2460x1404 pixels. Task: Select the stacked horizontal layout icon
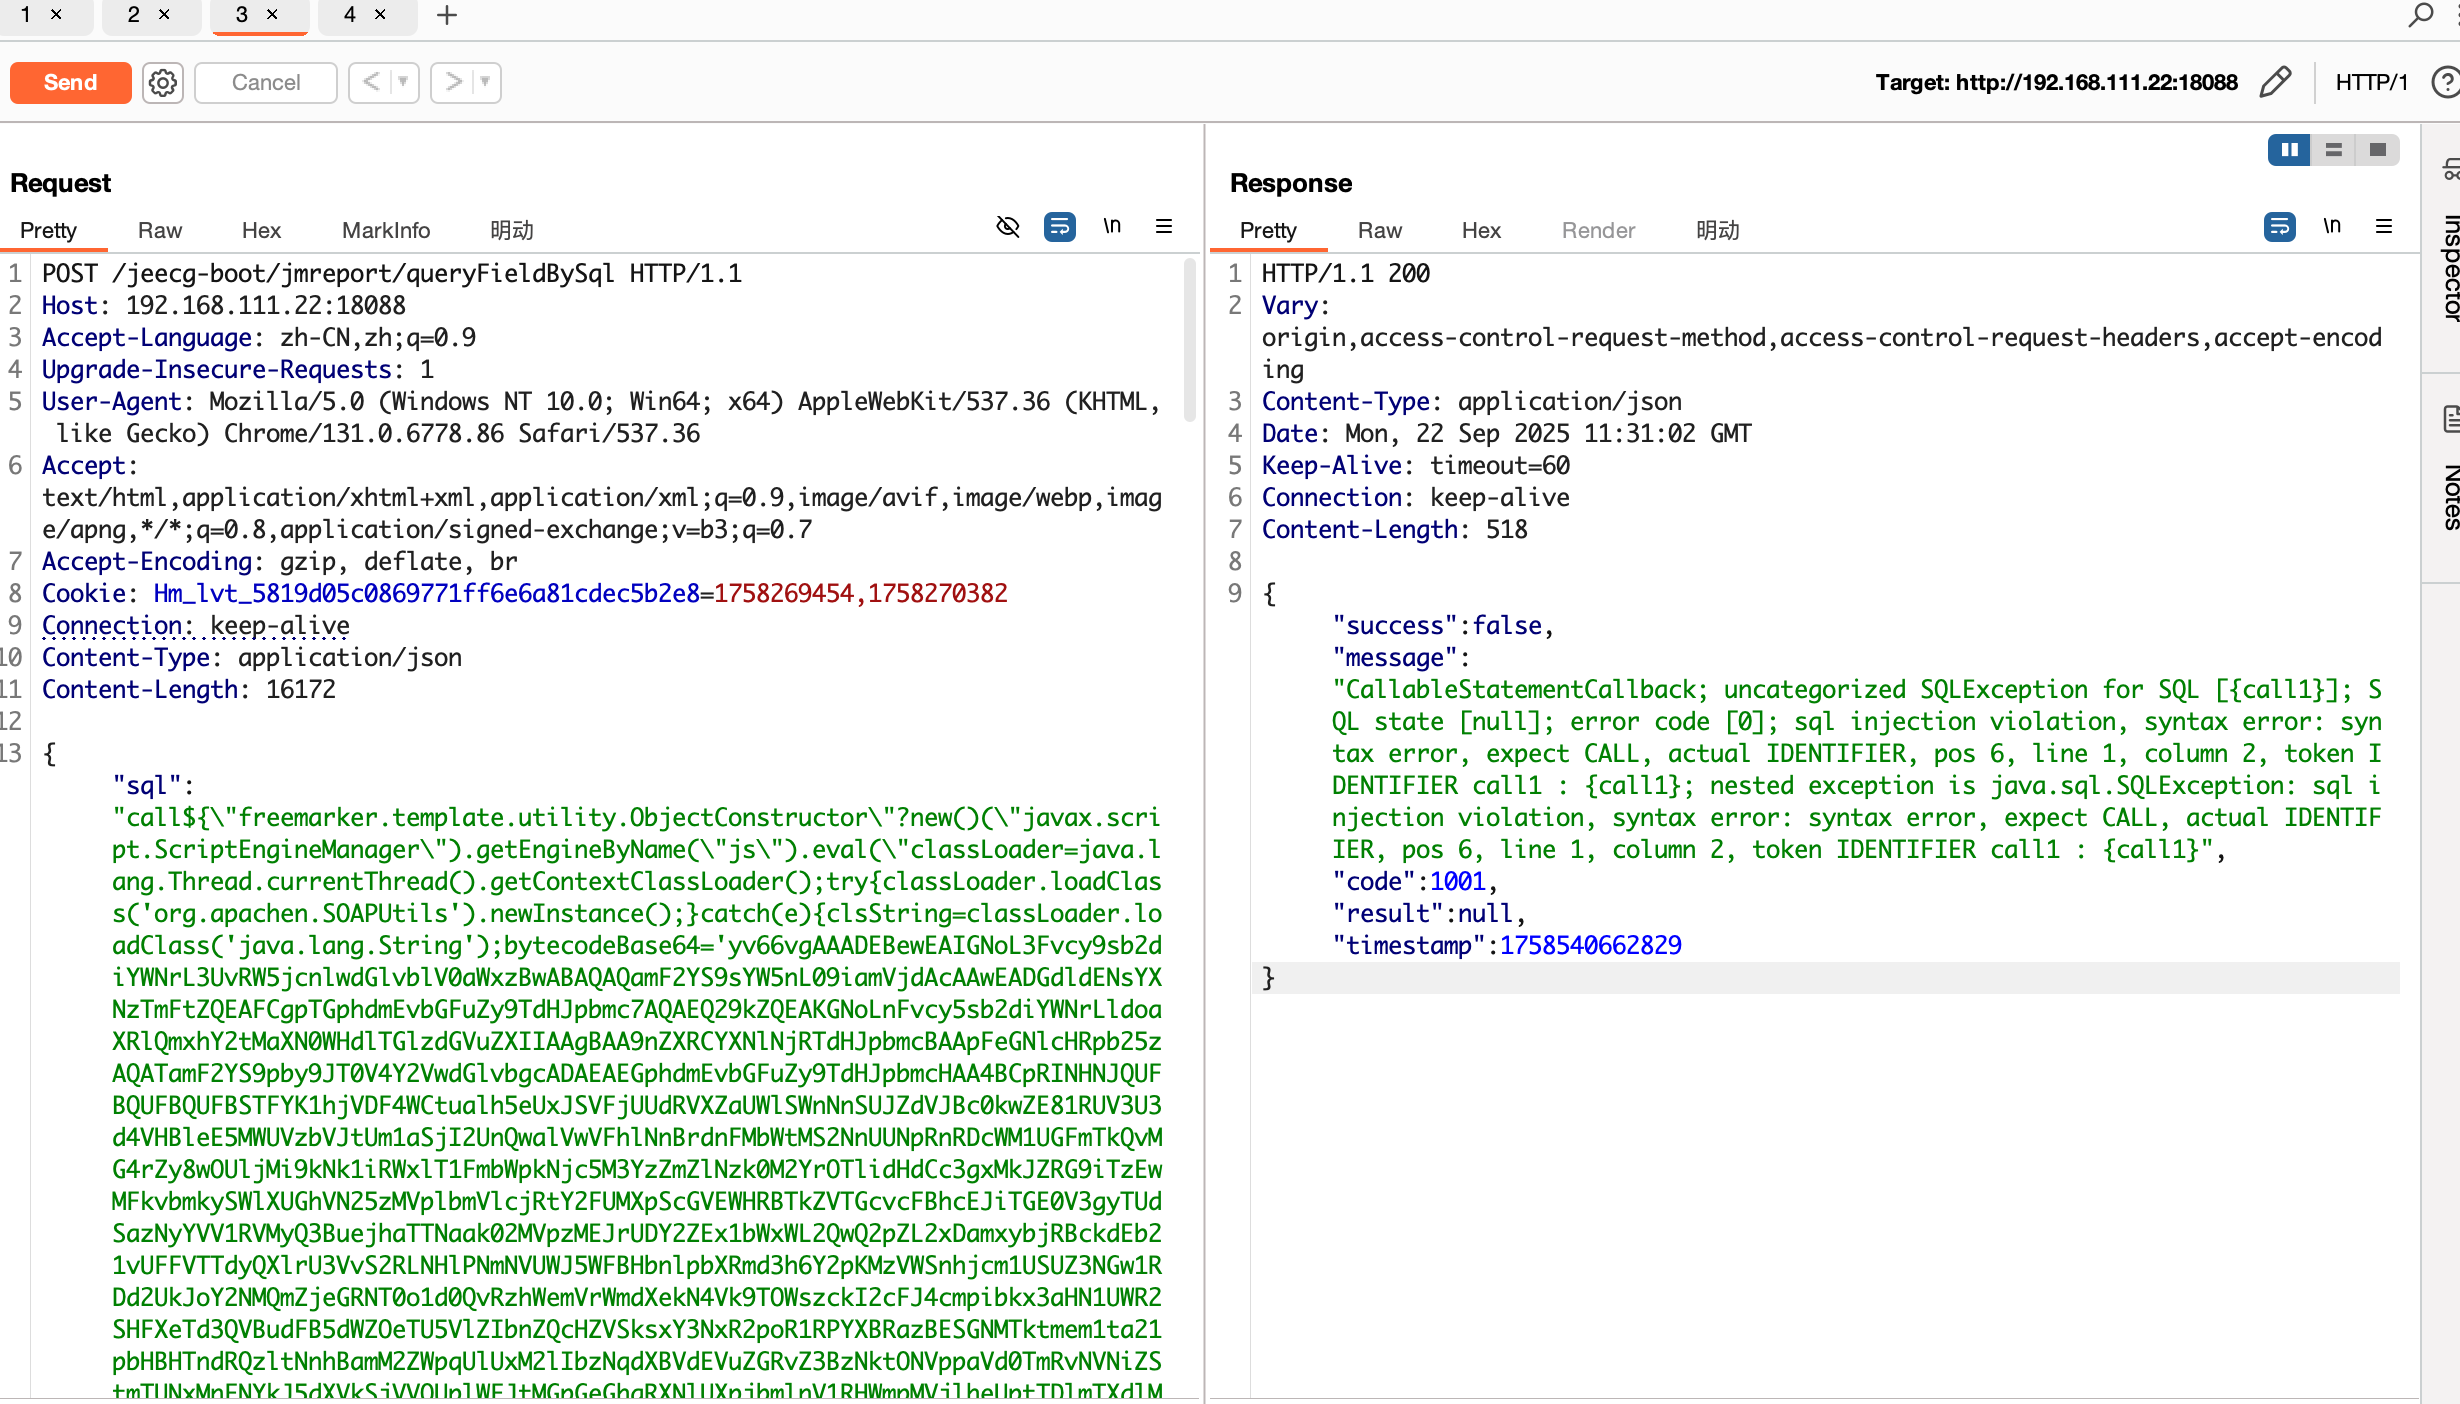click(2334, 150)
